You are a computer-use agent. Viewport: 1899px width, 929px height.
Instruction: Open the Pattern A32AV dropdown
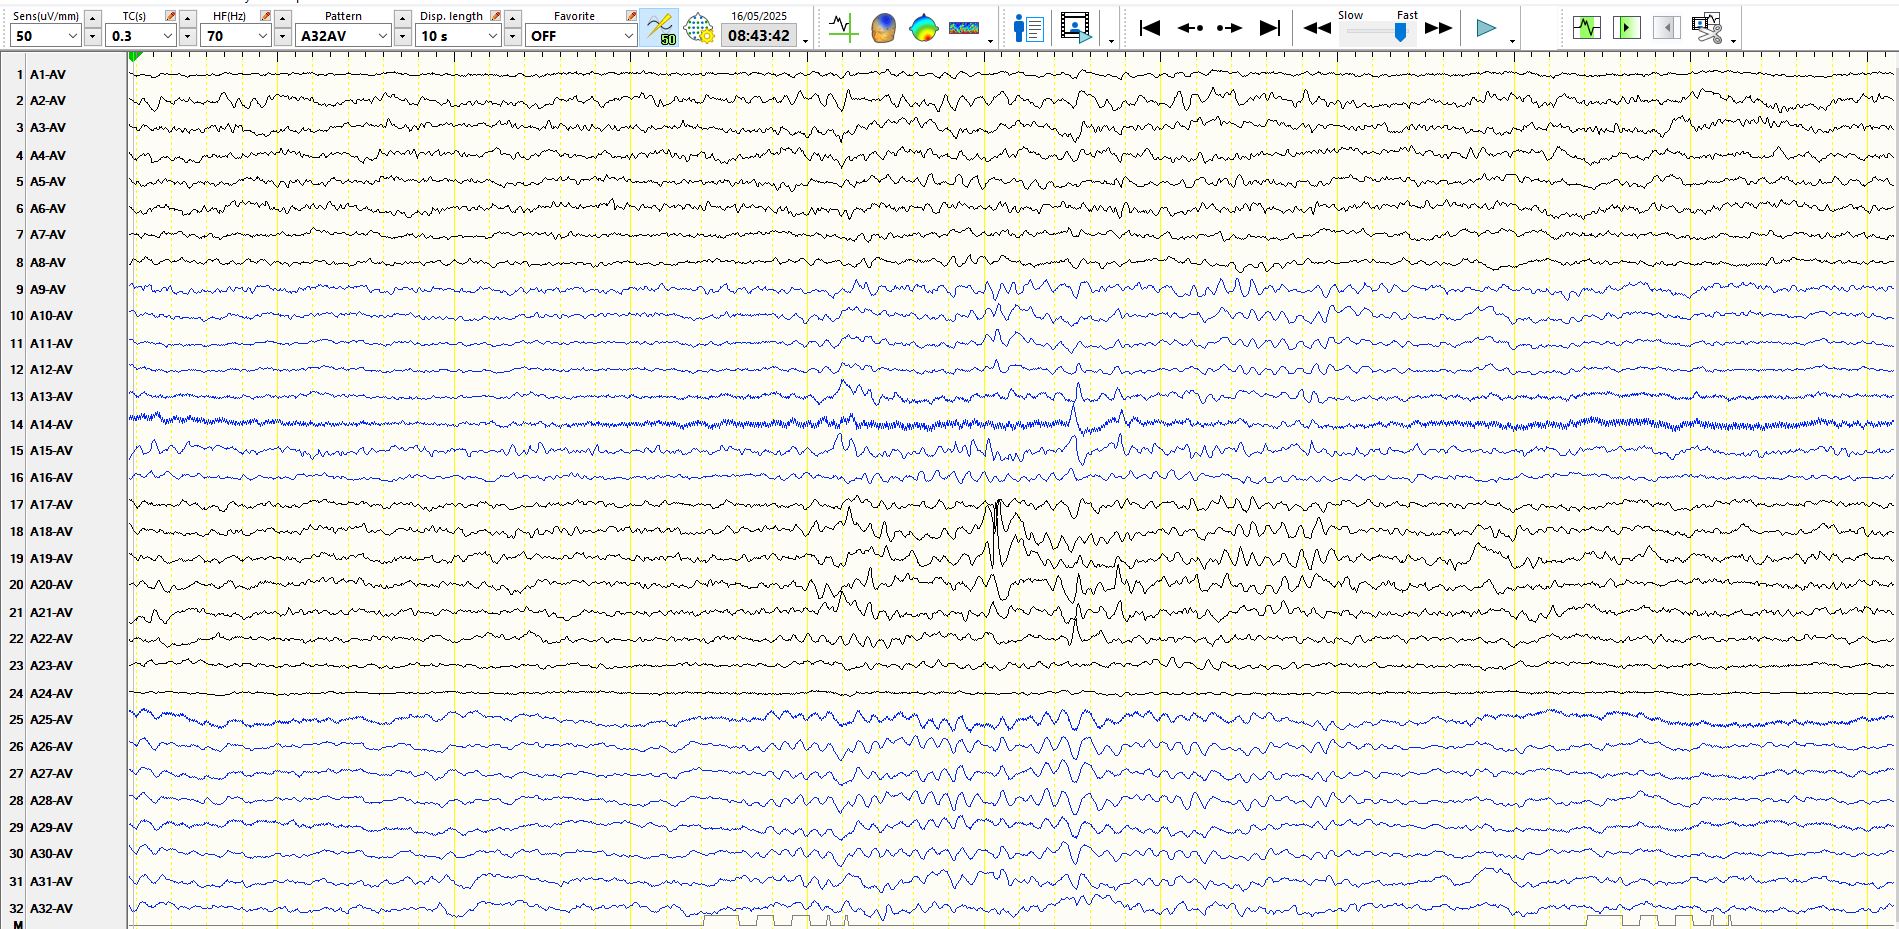[382, 36]
